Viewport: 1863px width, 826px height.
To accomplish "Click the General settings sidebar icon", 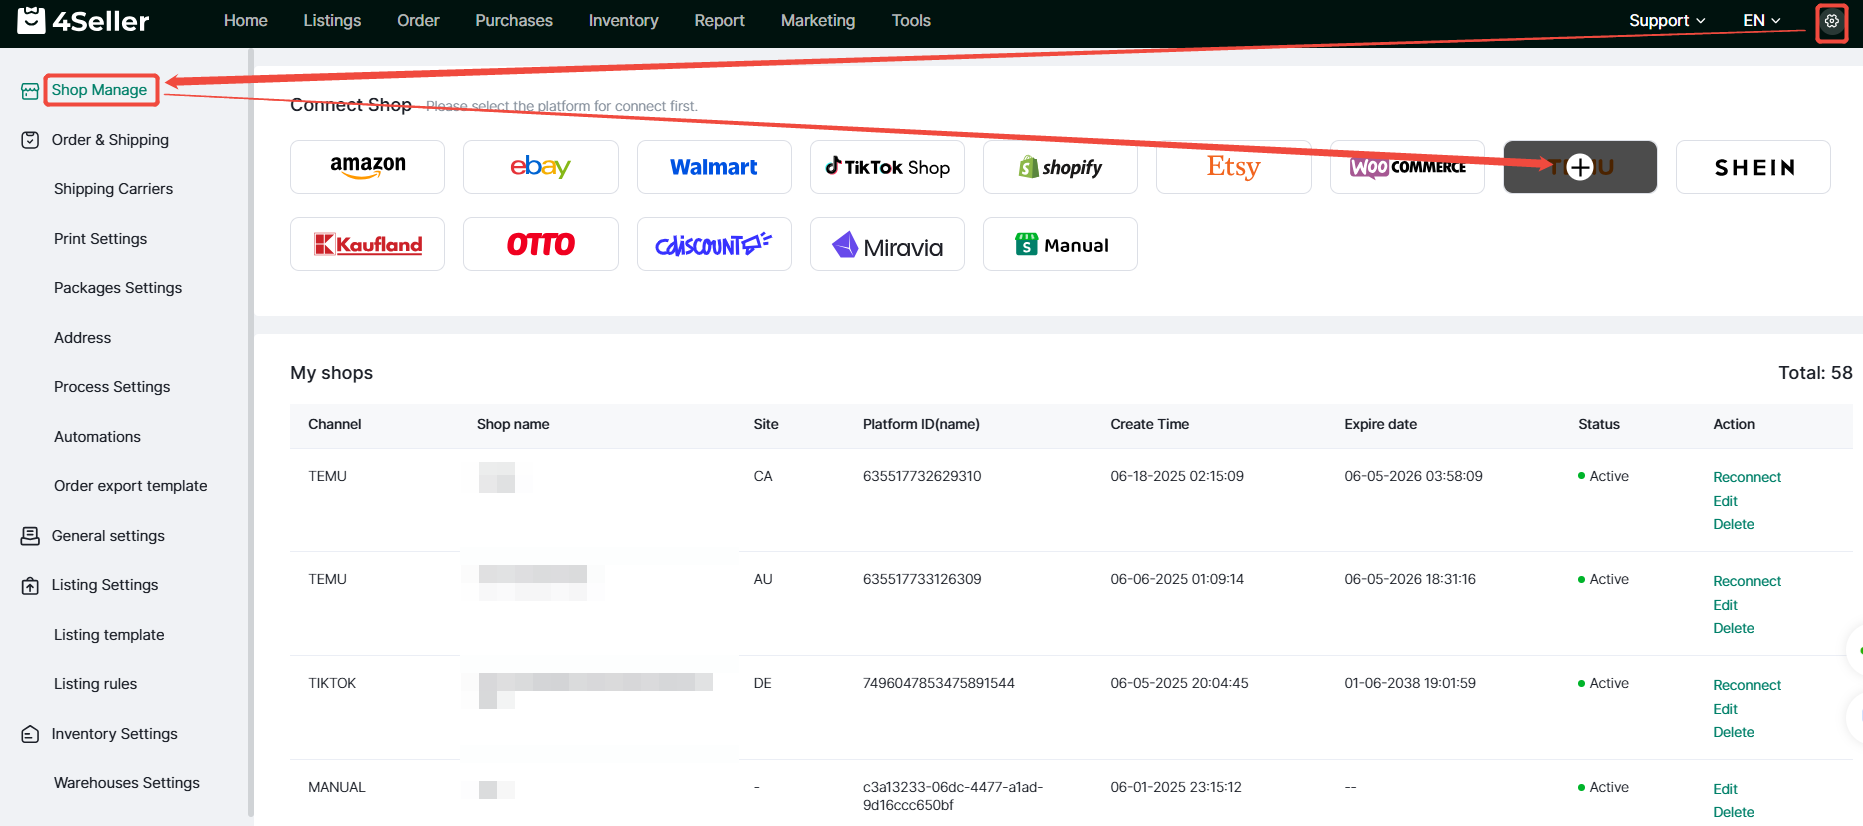I will point(30,536).
